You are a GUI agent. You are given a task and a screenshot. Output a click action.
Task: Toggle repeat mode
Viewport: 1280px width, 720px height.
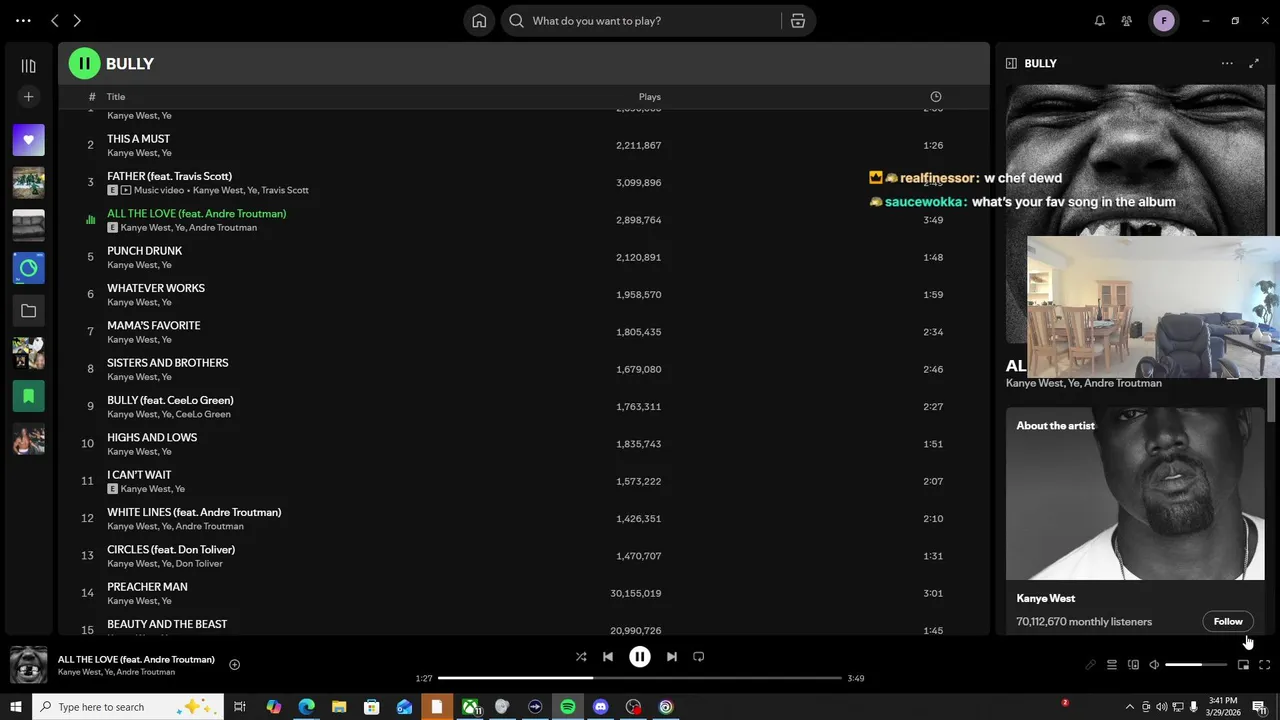(x=699, y=657)
